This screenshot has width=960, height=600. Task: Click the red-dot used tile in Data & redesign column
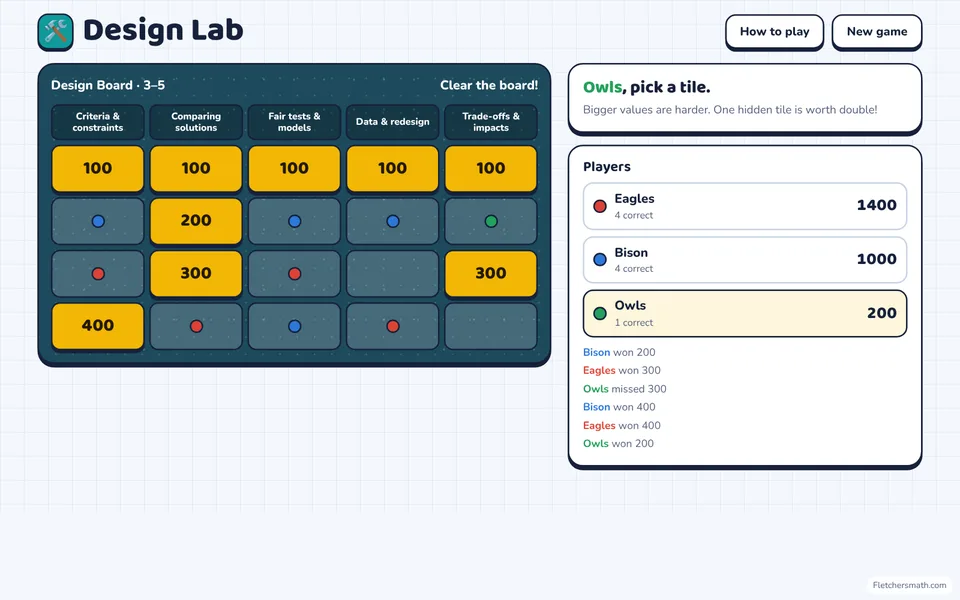pos(392,326)
